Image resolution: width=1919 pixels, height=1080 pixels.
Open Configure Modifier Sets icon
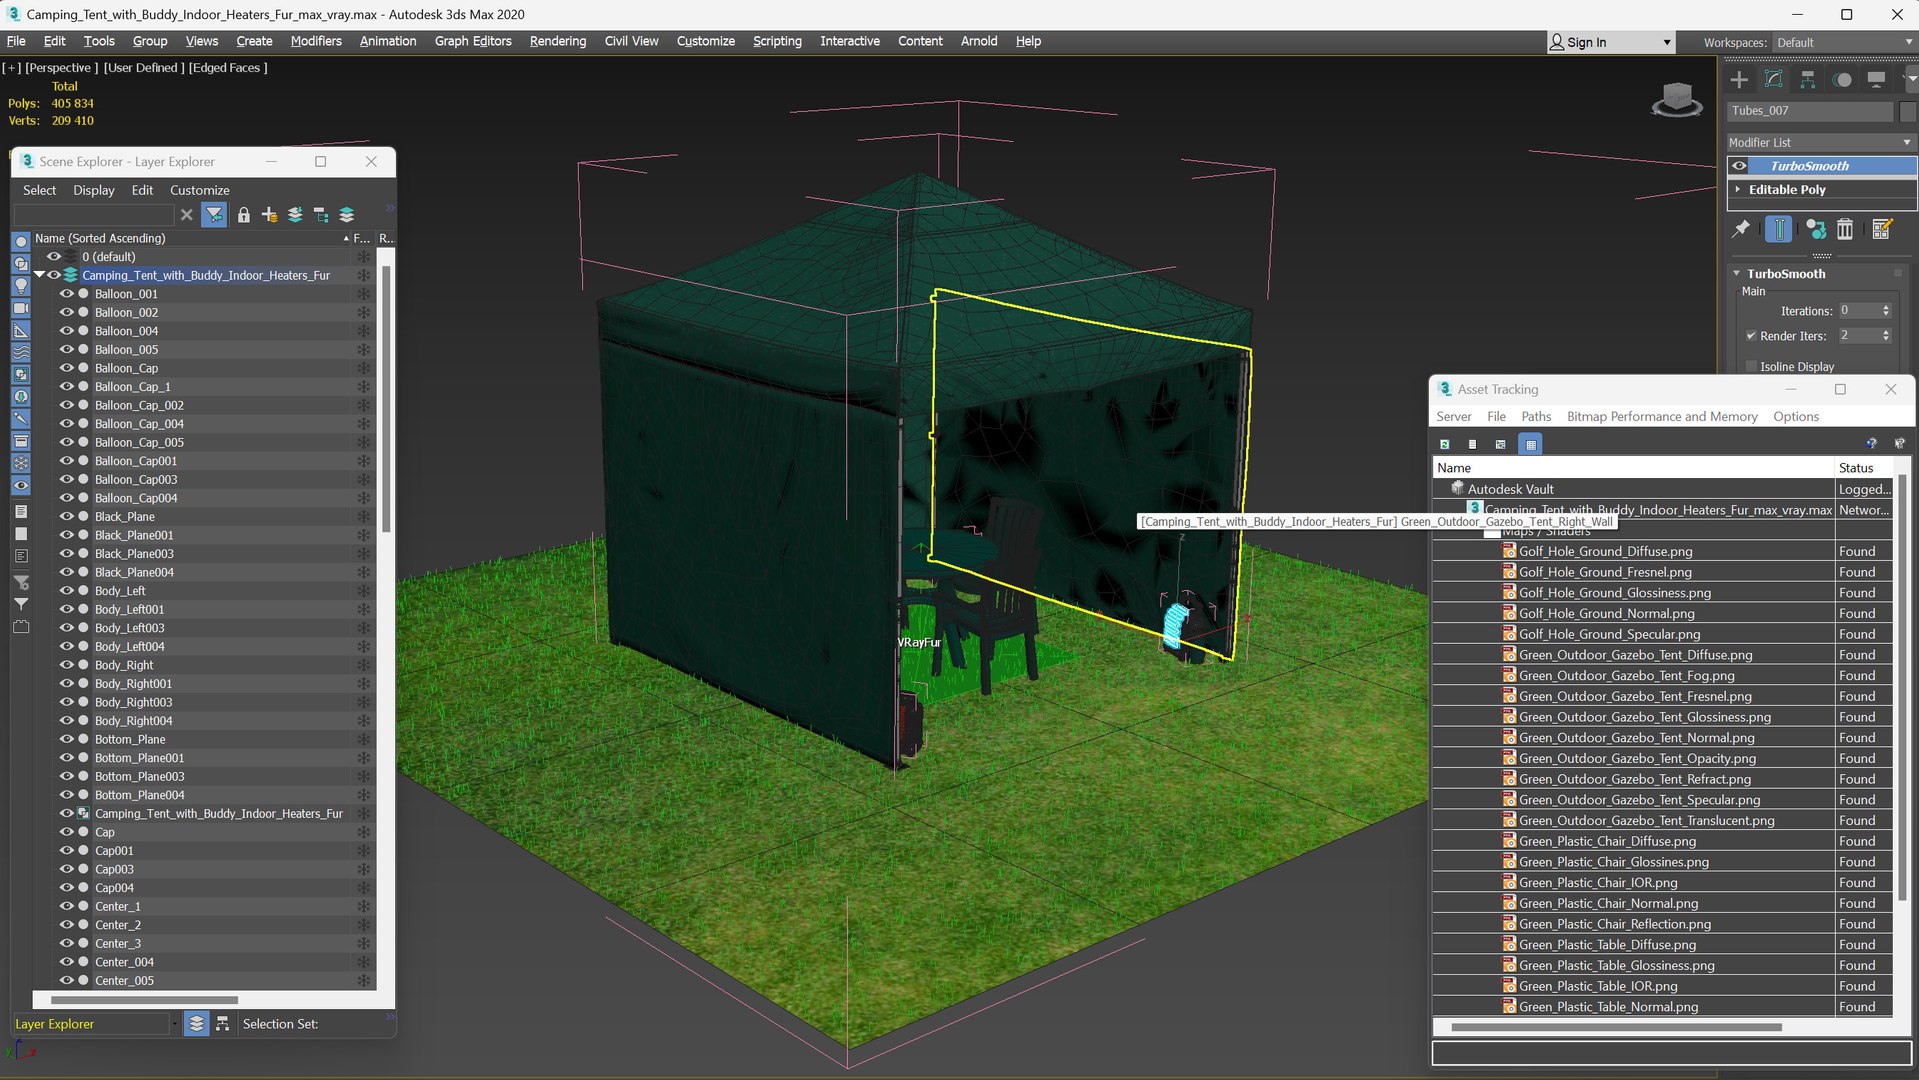pos(1881,229)
